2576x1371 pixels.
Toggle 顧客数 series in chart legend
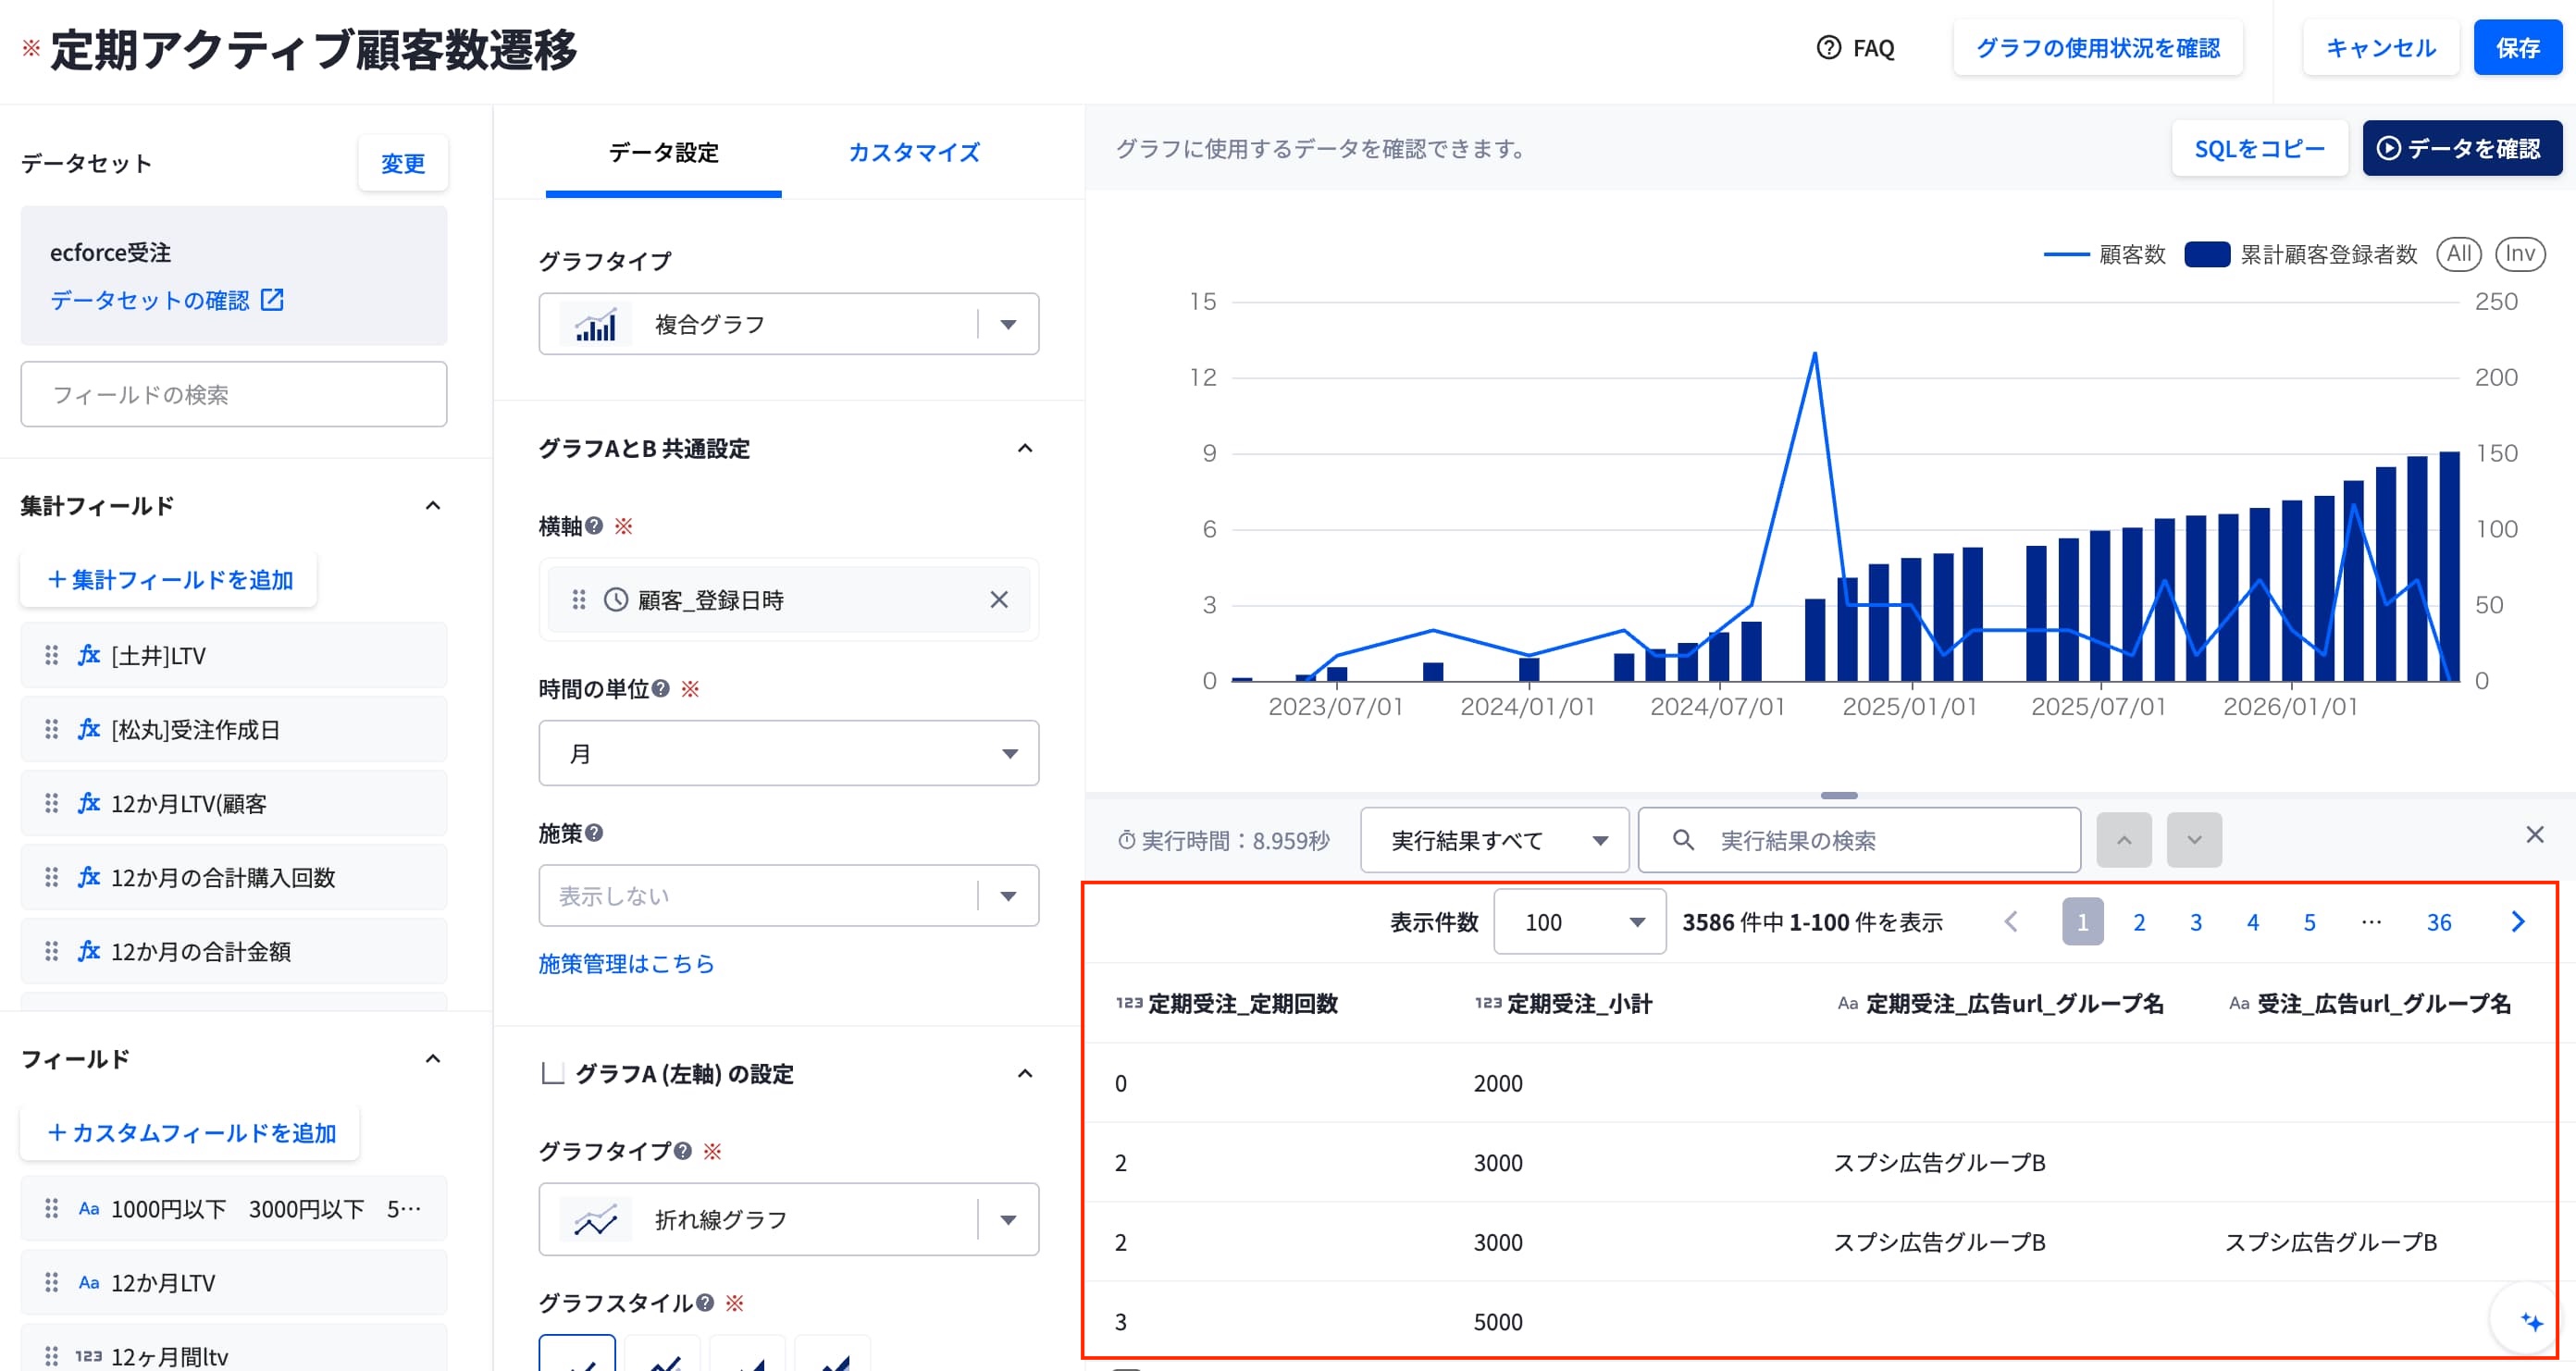click(x=2104, y=255)
